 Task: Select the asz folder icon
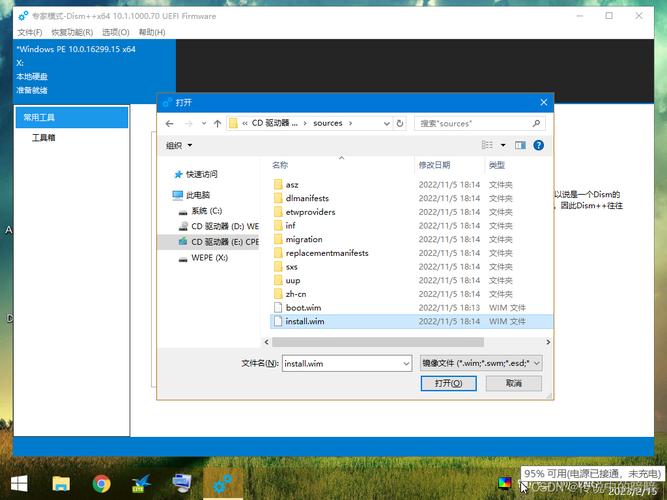pos(278,185)
